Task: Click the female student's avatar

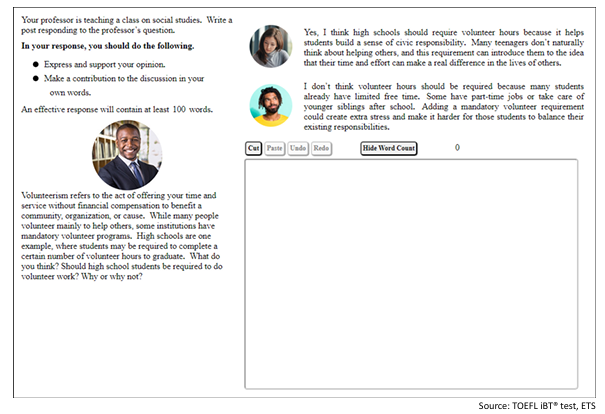Action: [271, 46]
